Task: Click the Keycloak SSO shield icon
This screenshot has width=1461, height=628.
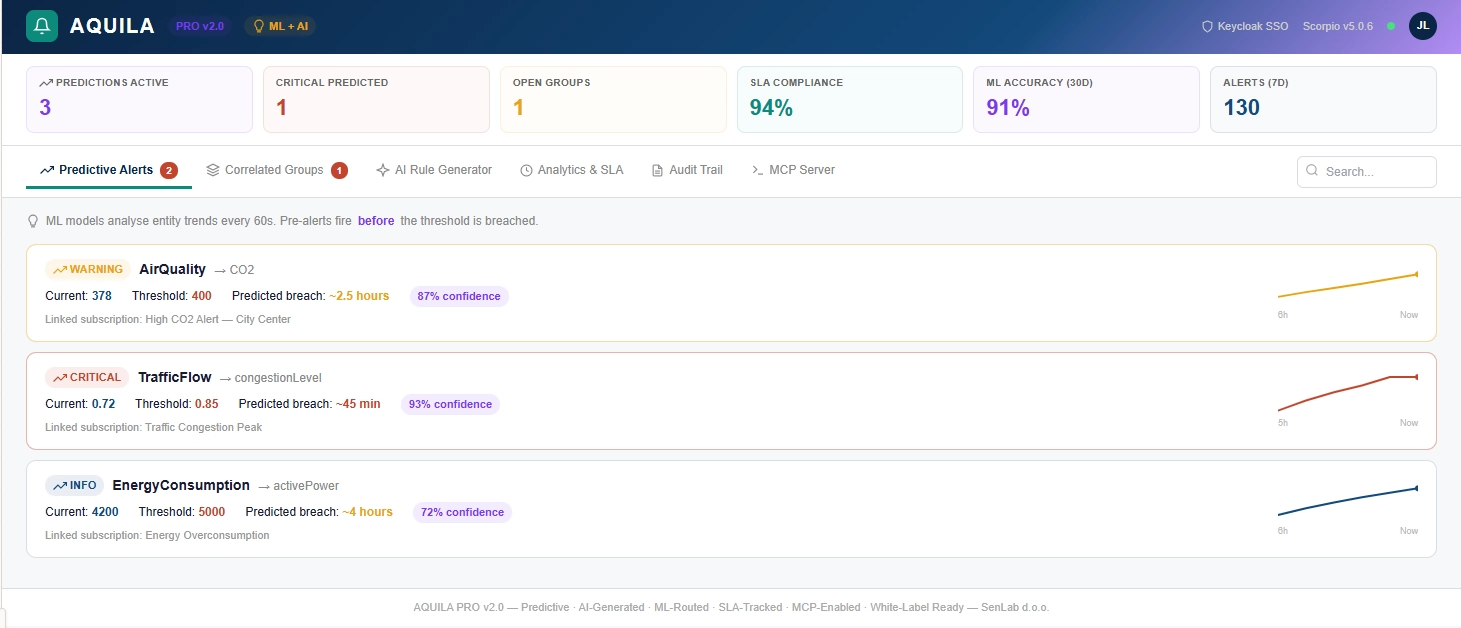Action: coord(1207,27)
